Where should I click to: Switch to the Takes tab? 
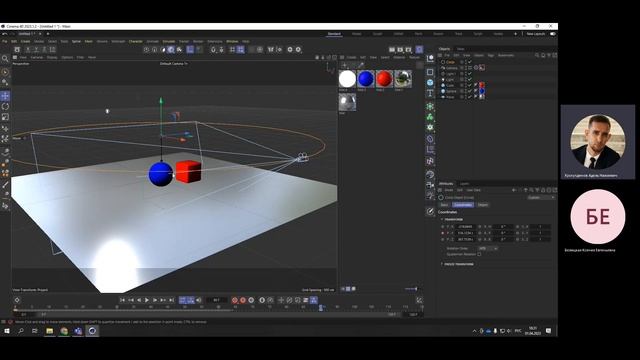460,49
